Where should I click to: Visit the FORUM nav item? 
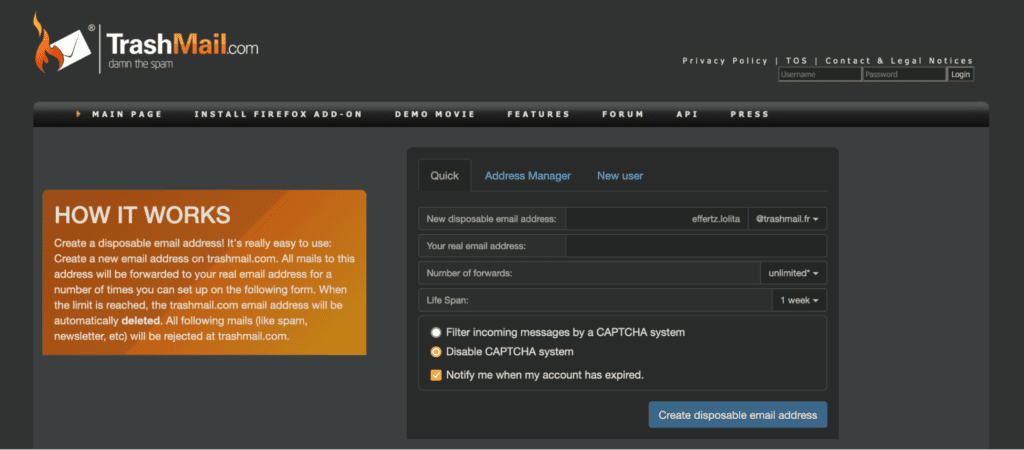point(623,114)
